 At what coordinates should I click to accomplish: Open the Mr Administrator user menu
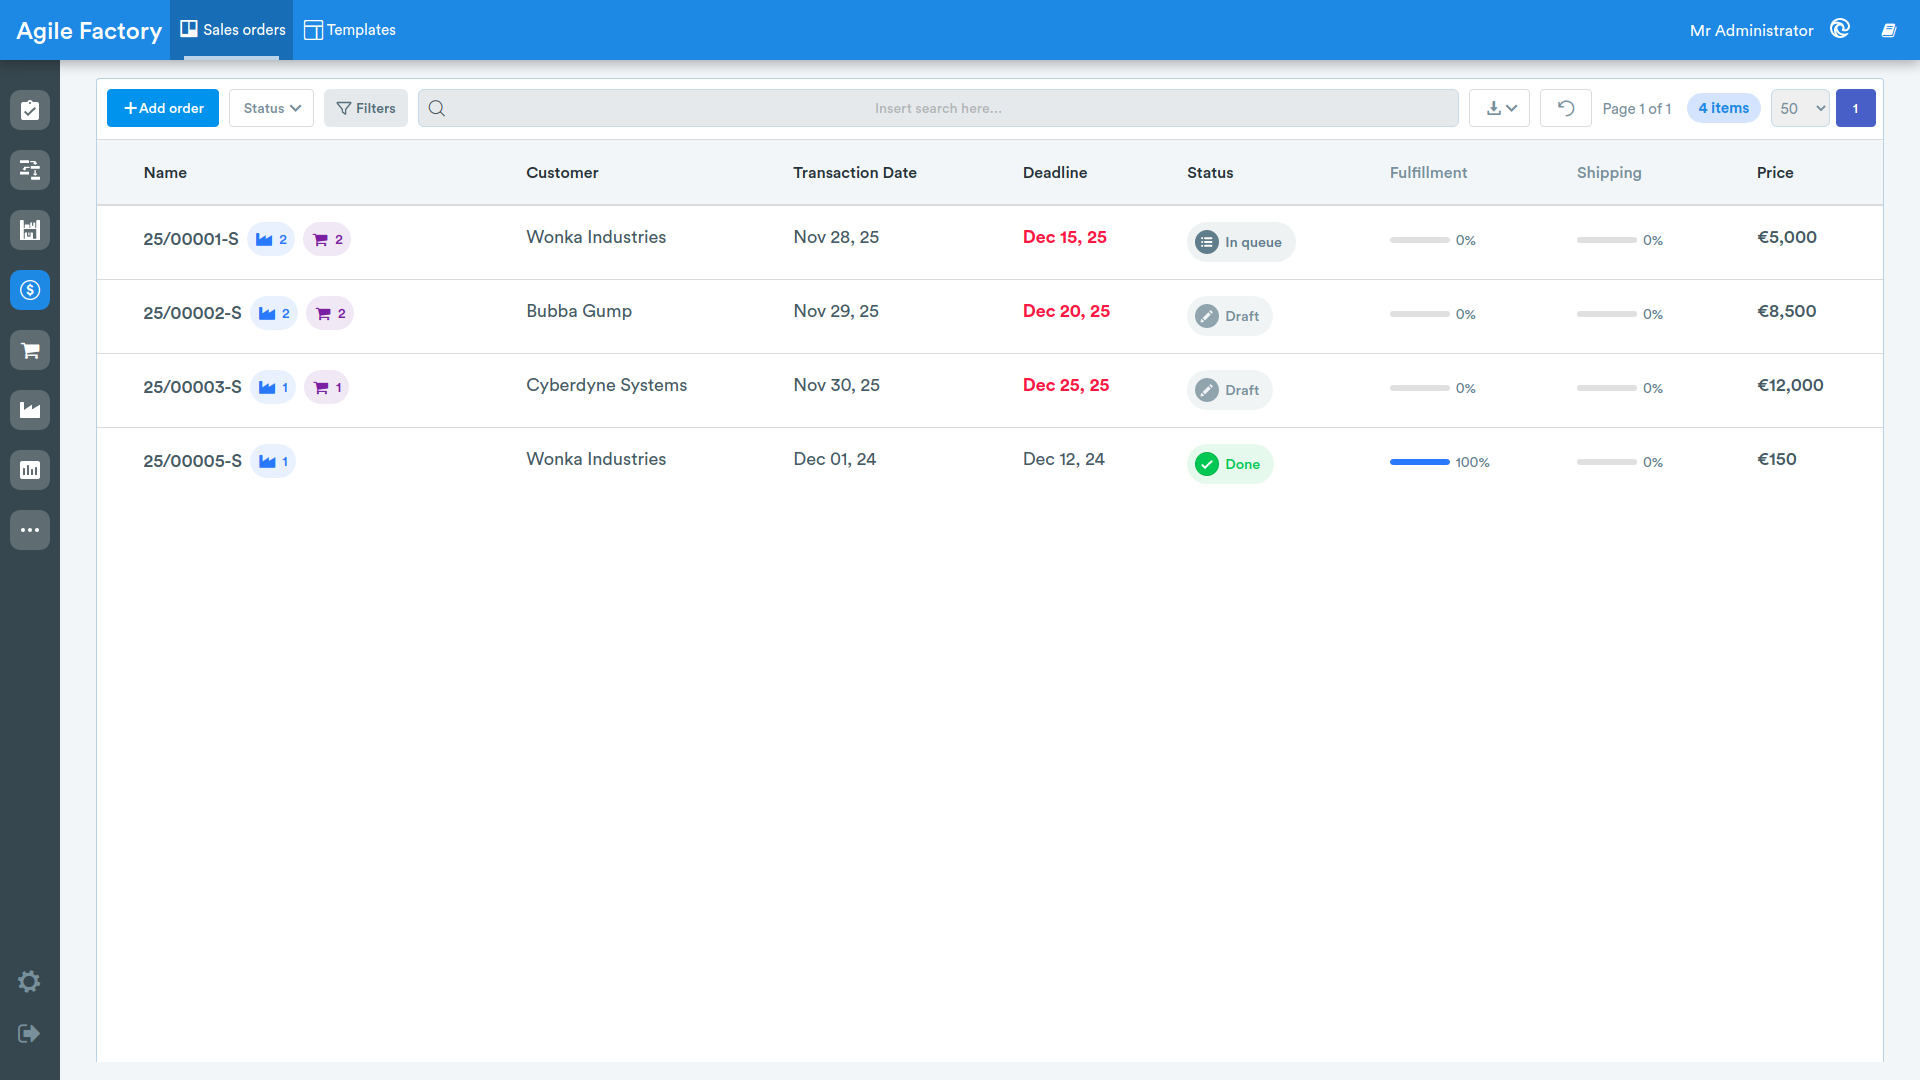1751,30
